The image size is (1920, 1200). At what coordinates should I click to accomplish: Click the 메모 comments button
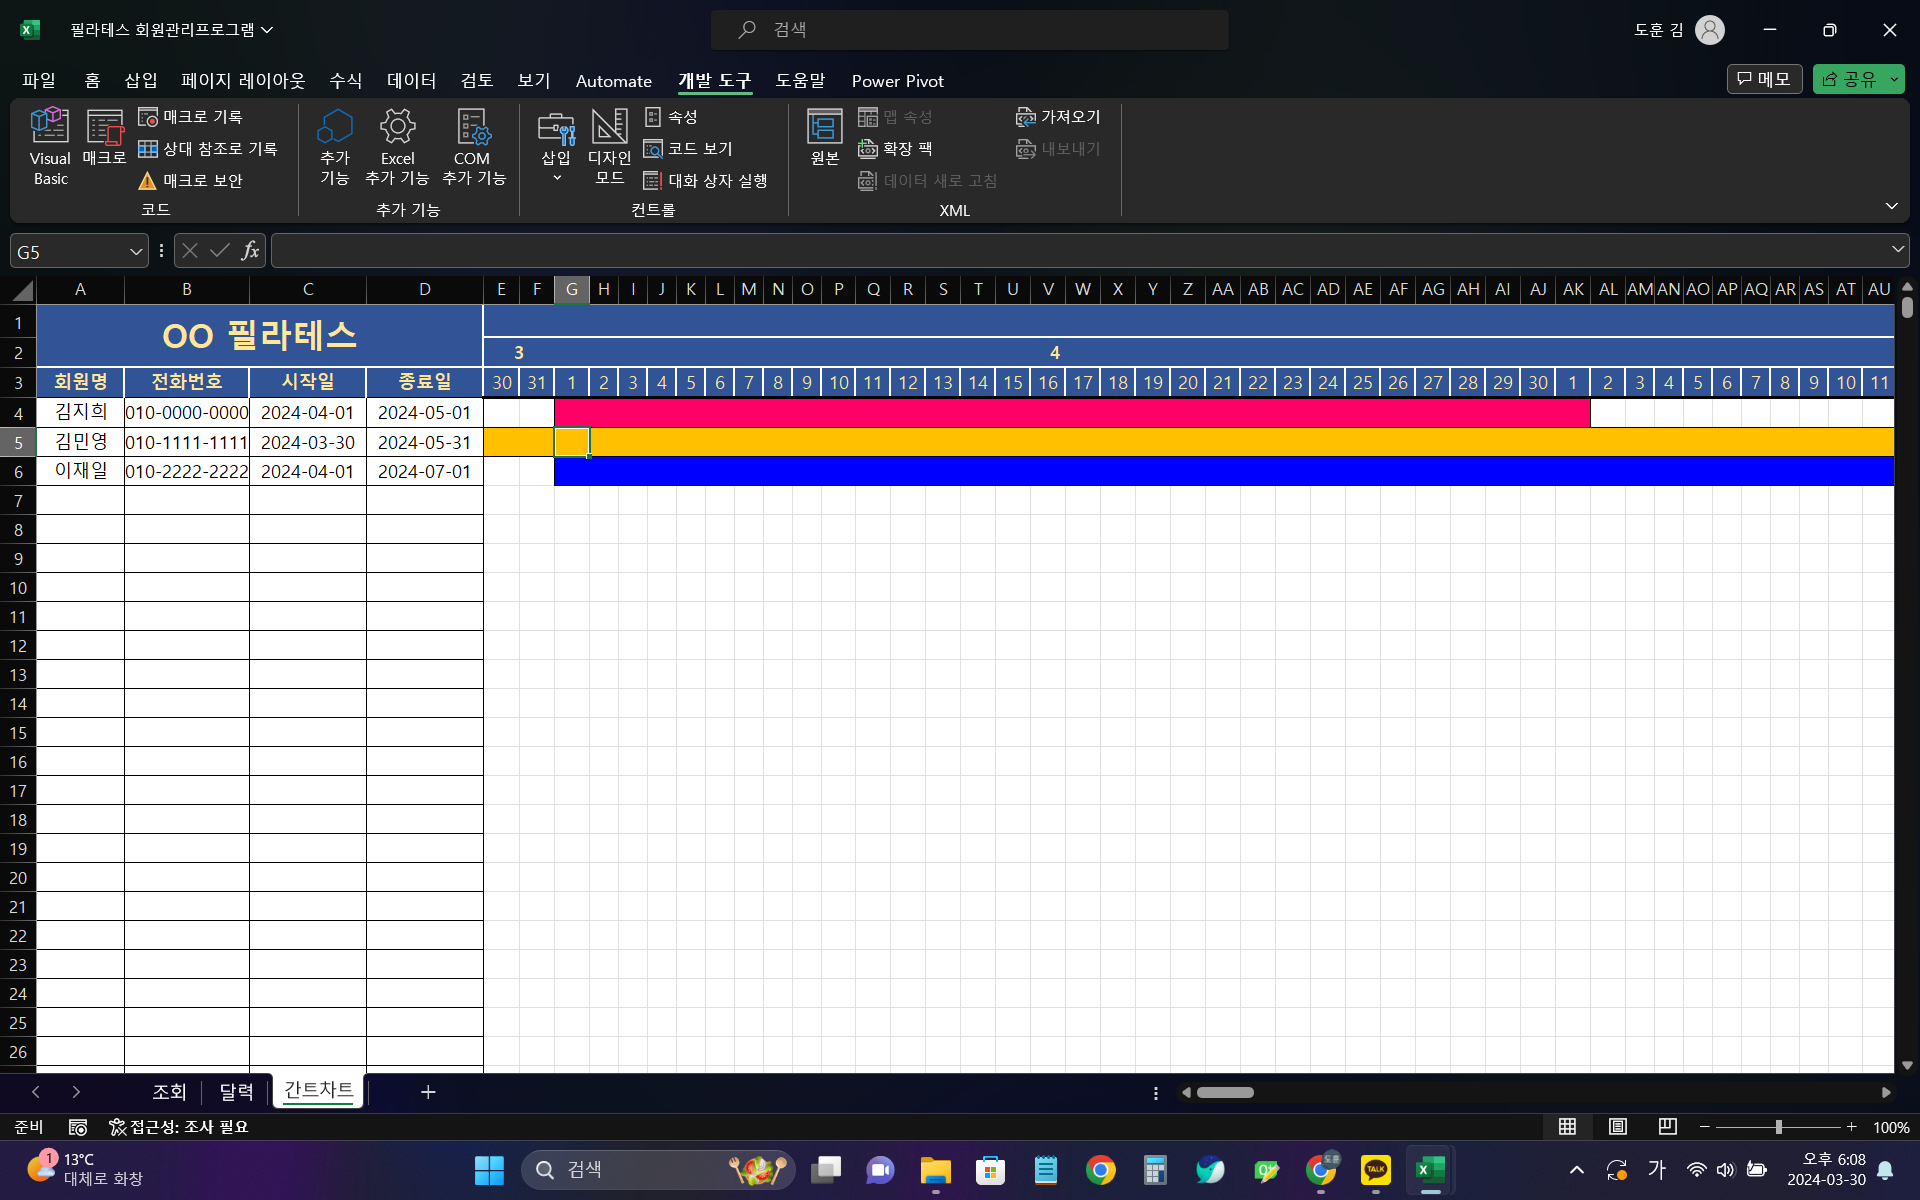[1764, 79]
